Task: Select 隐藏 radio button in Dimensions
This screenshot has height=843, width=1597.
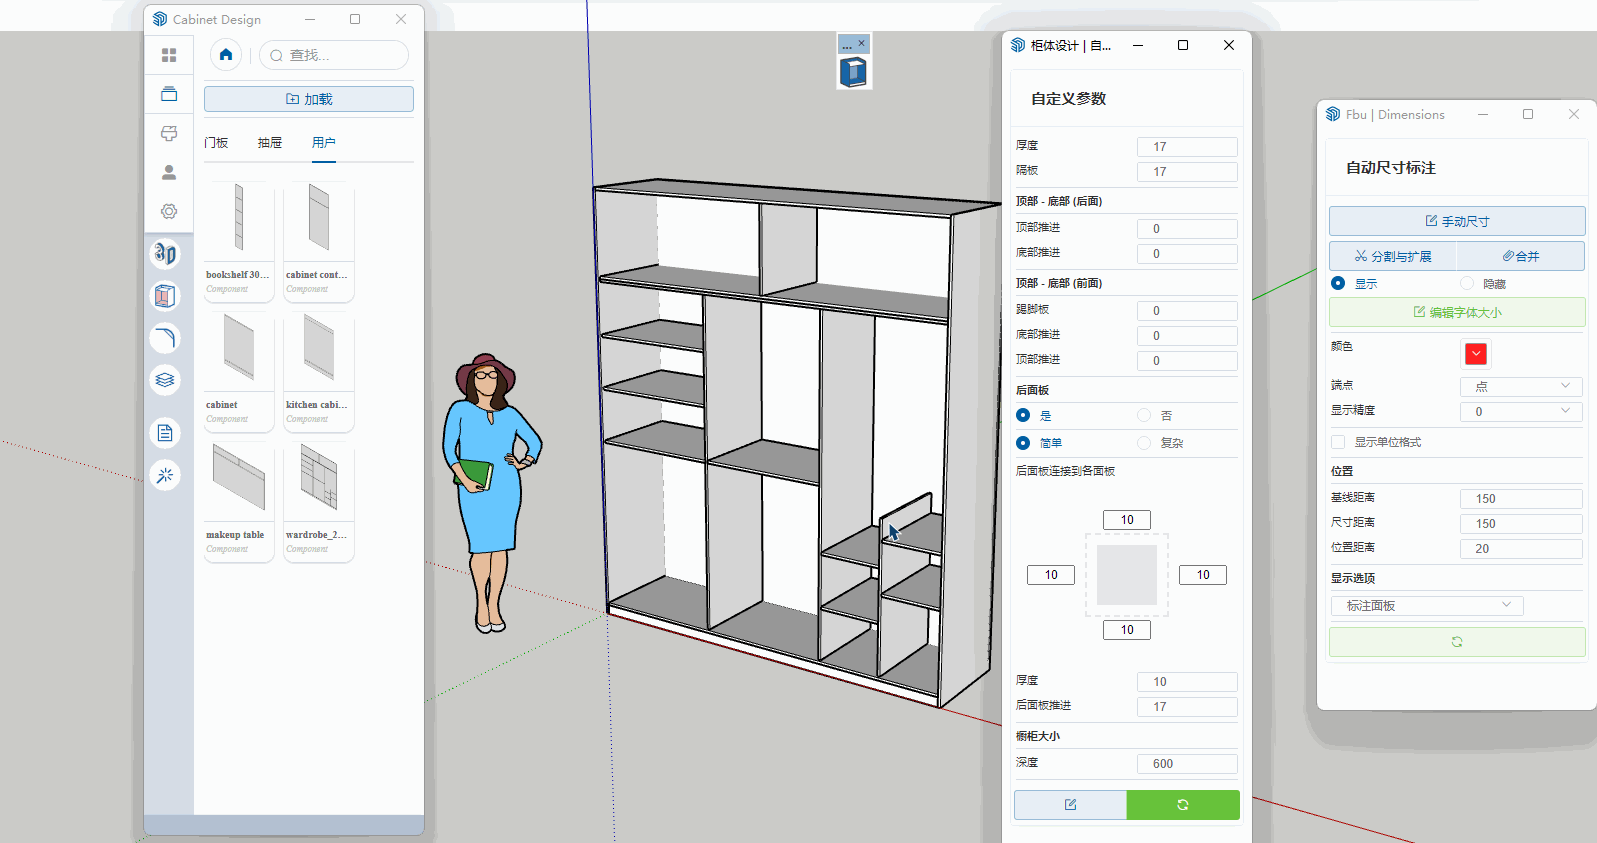Action: (1467, 284)
